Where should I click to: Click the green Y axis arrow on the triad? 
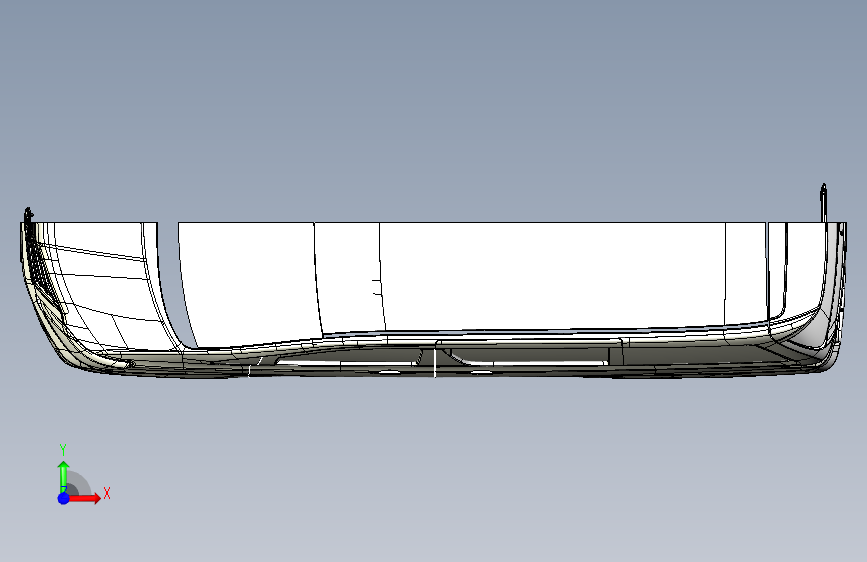tap(64, 476)
